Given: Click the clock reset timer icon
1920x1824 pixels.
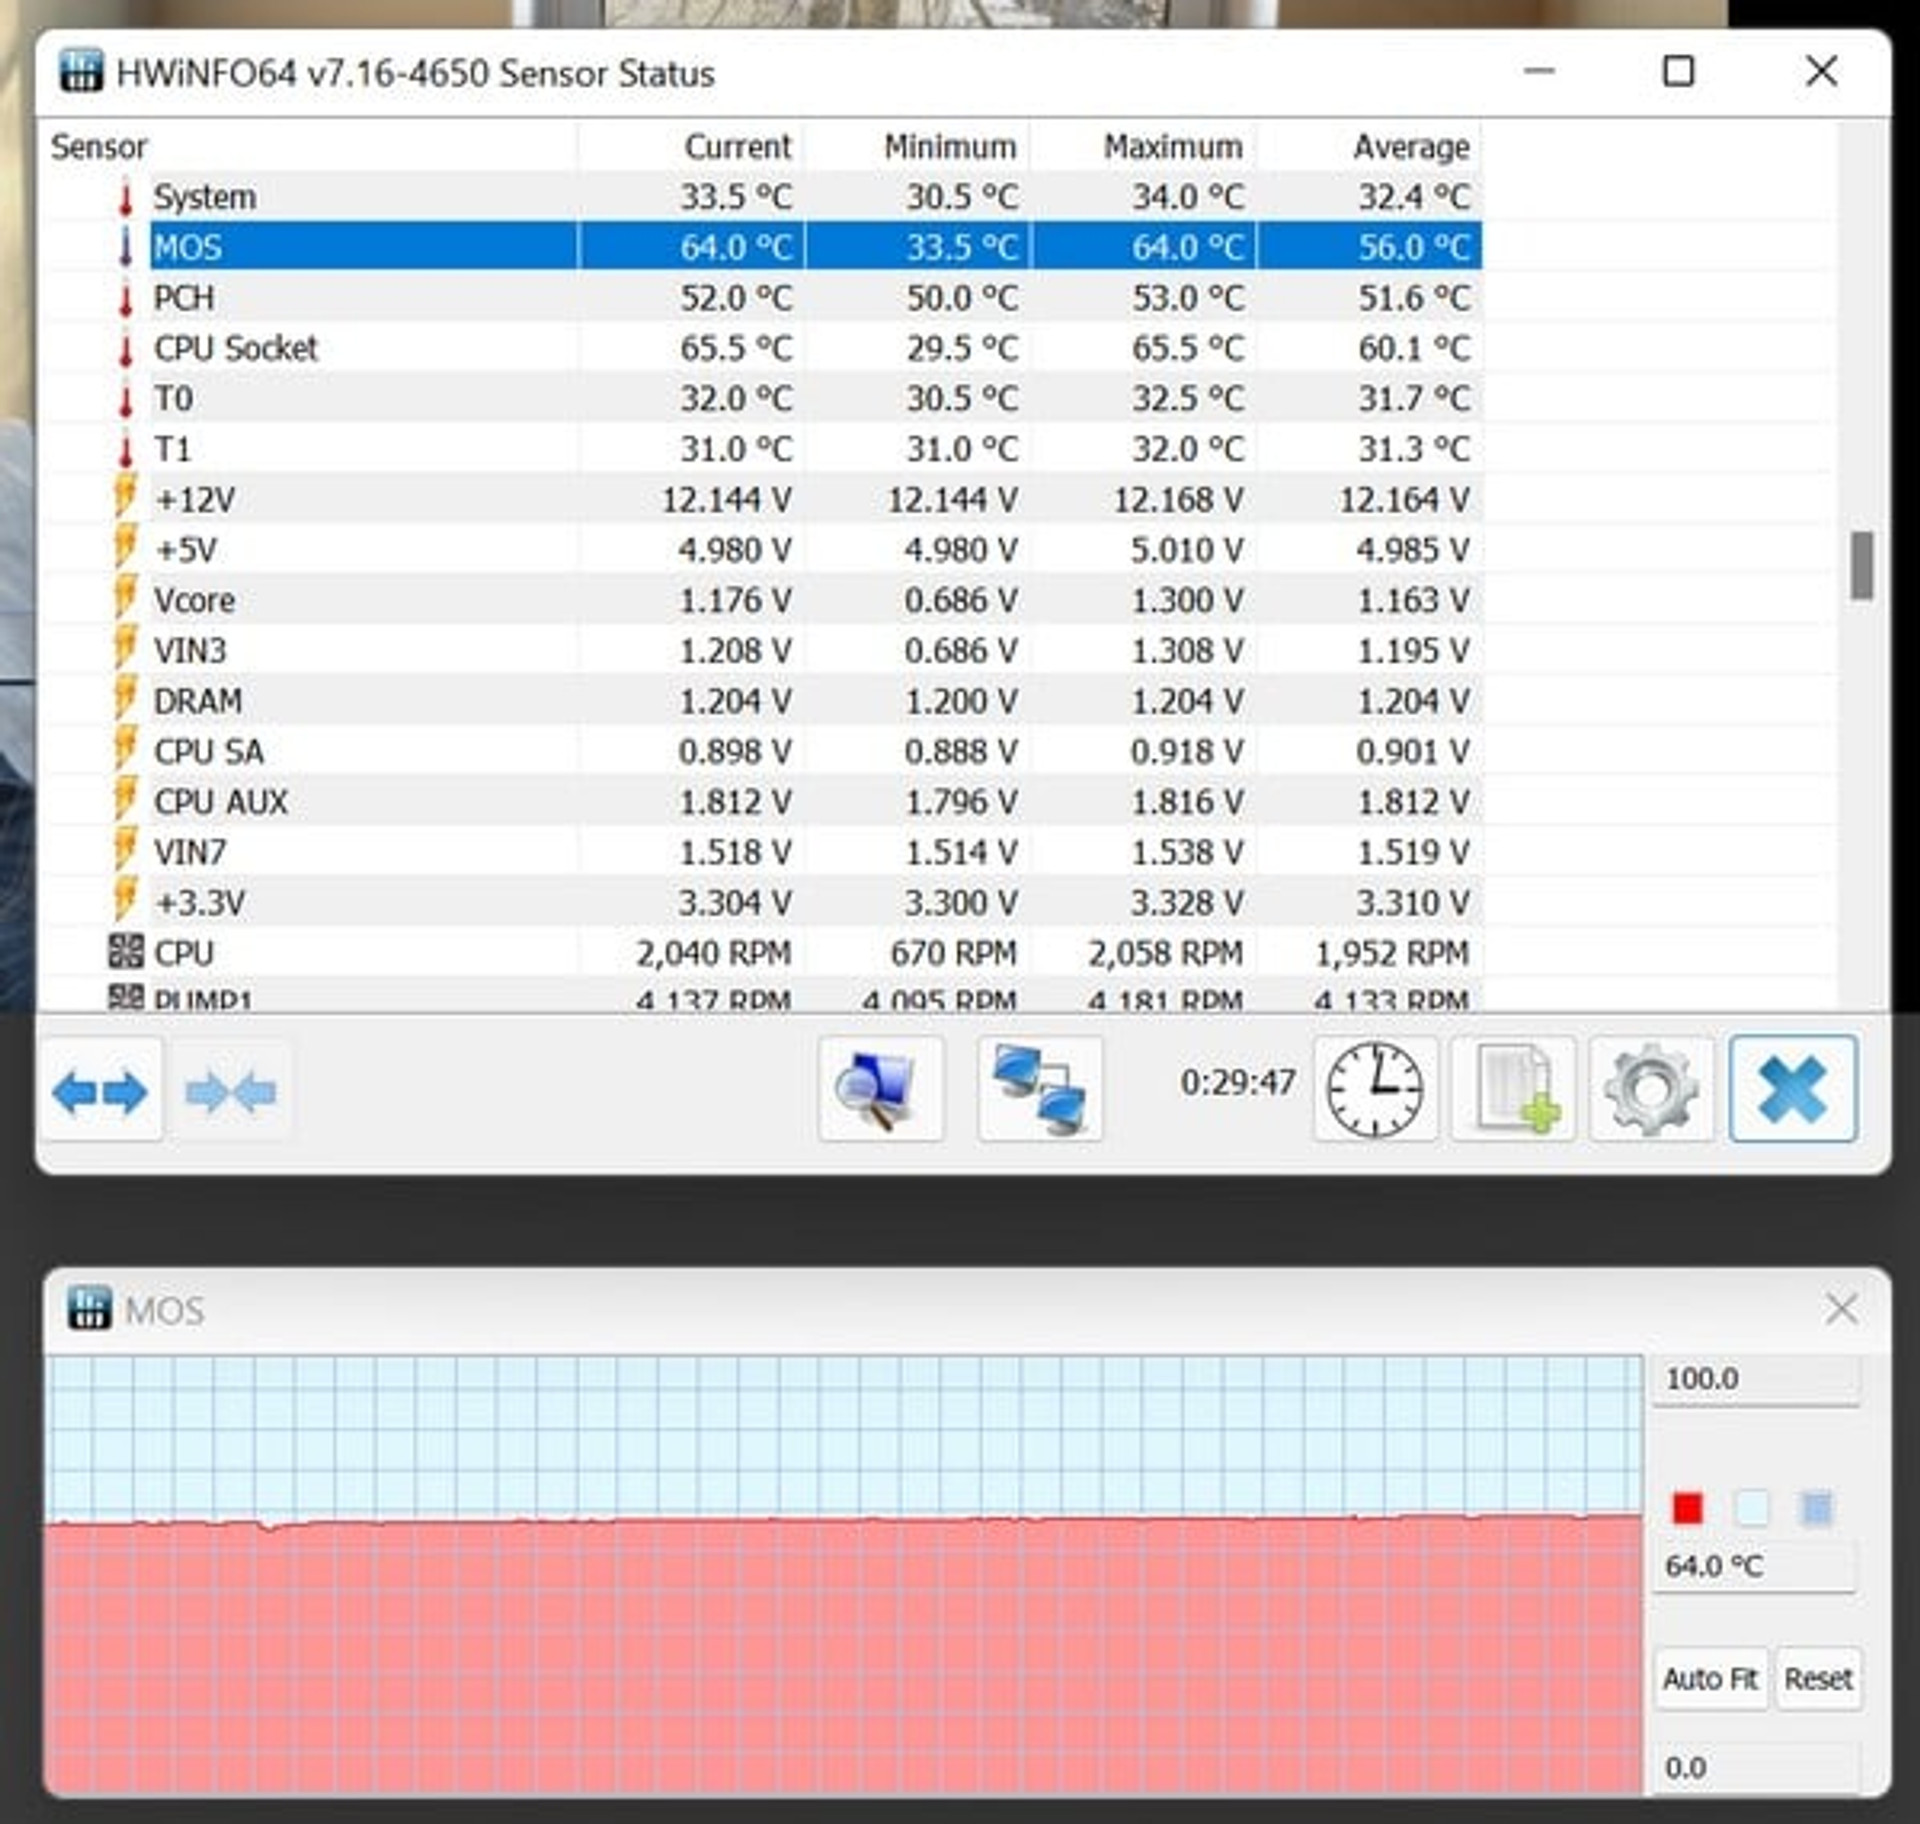Looking at the screenshot, I should pyautogui.click(x=1375, y=1089).
